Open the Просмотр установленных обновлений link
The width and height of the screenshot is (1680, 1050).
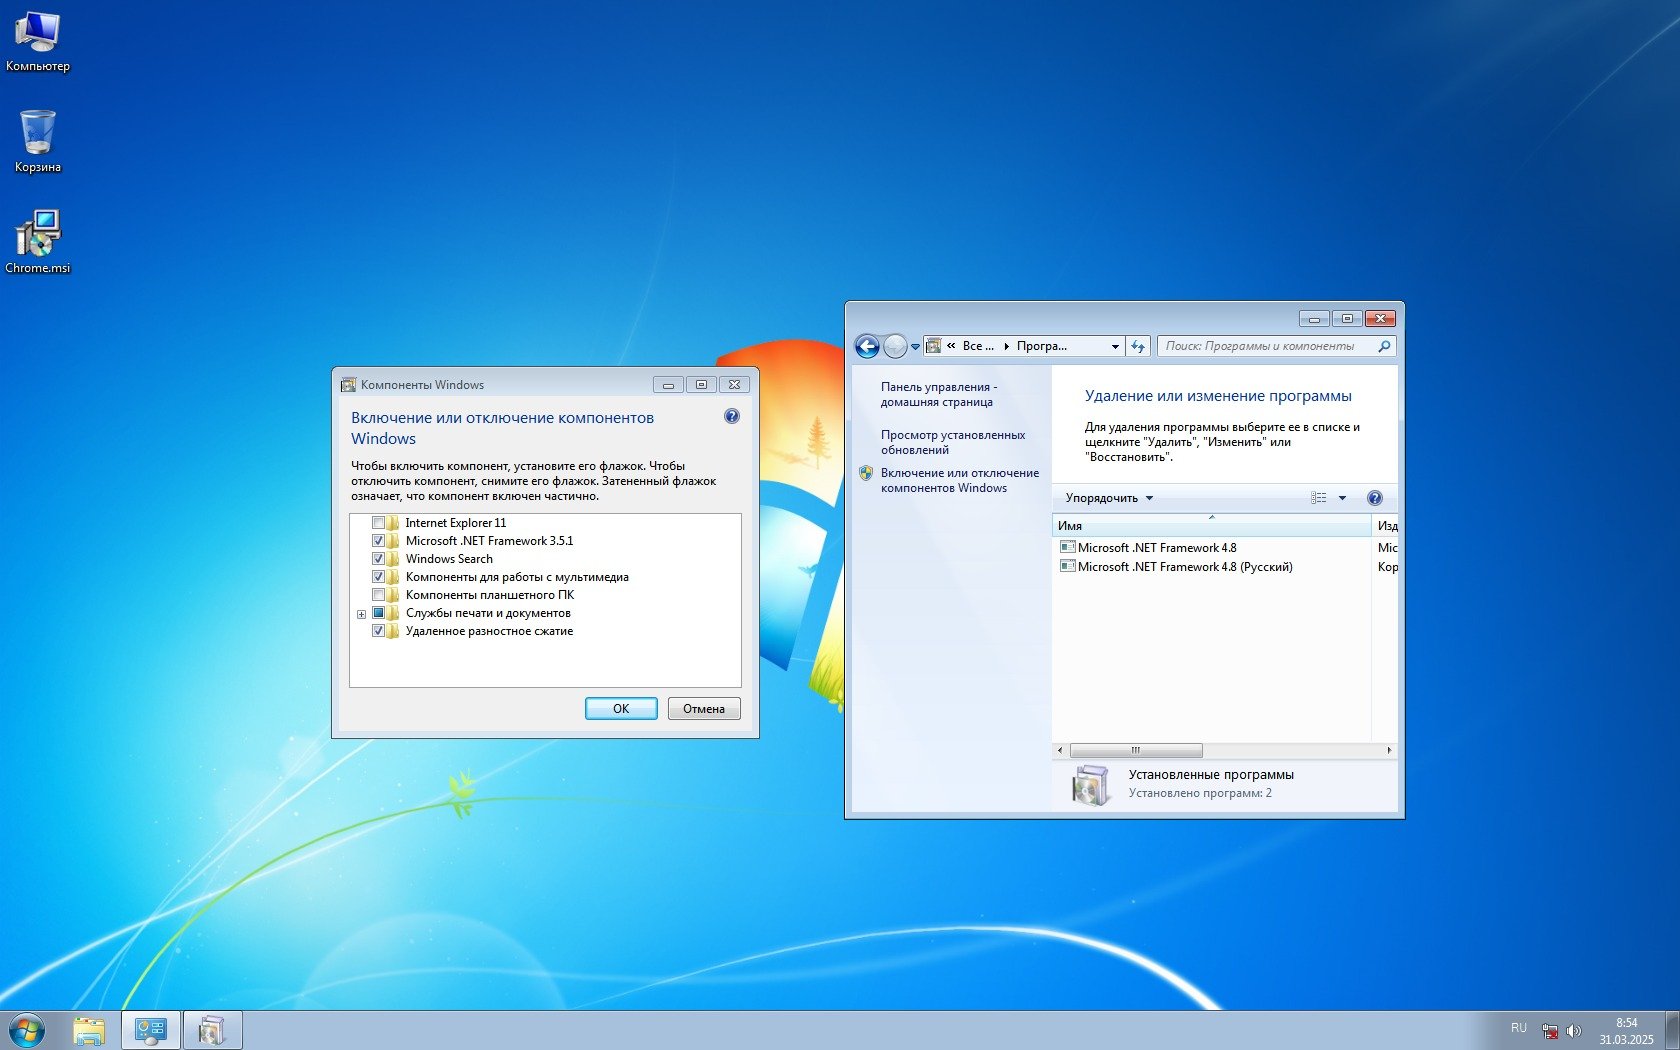point(952,442)
